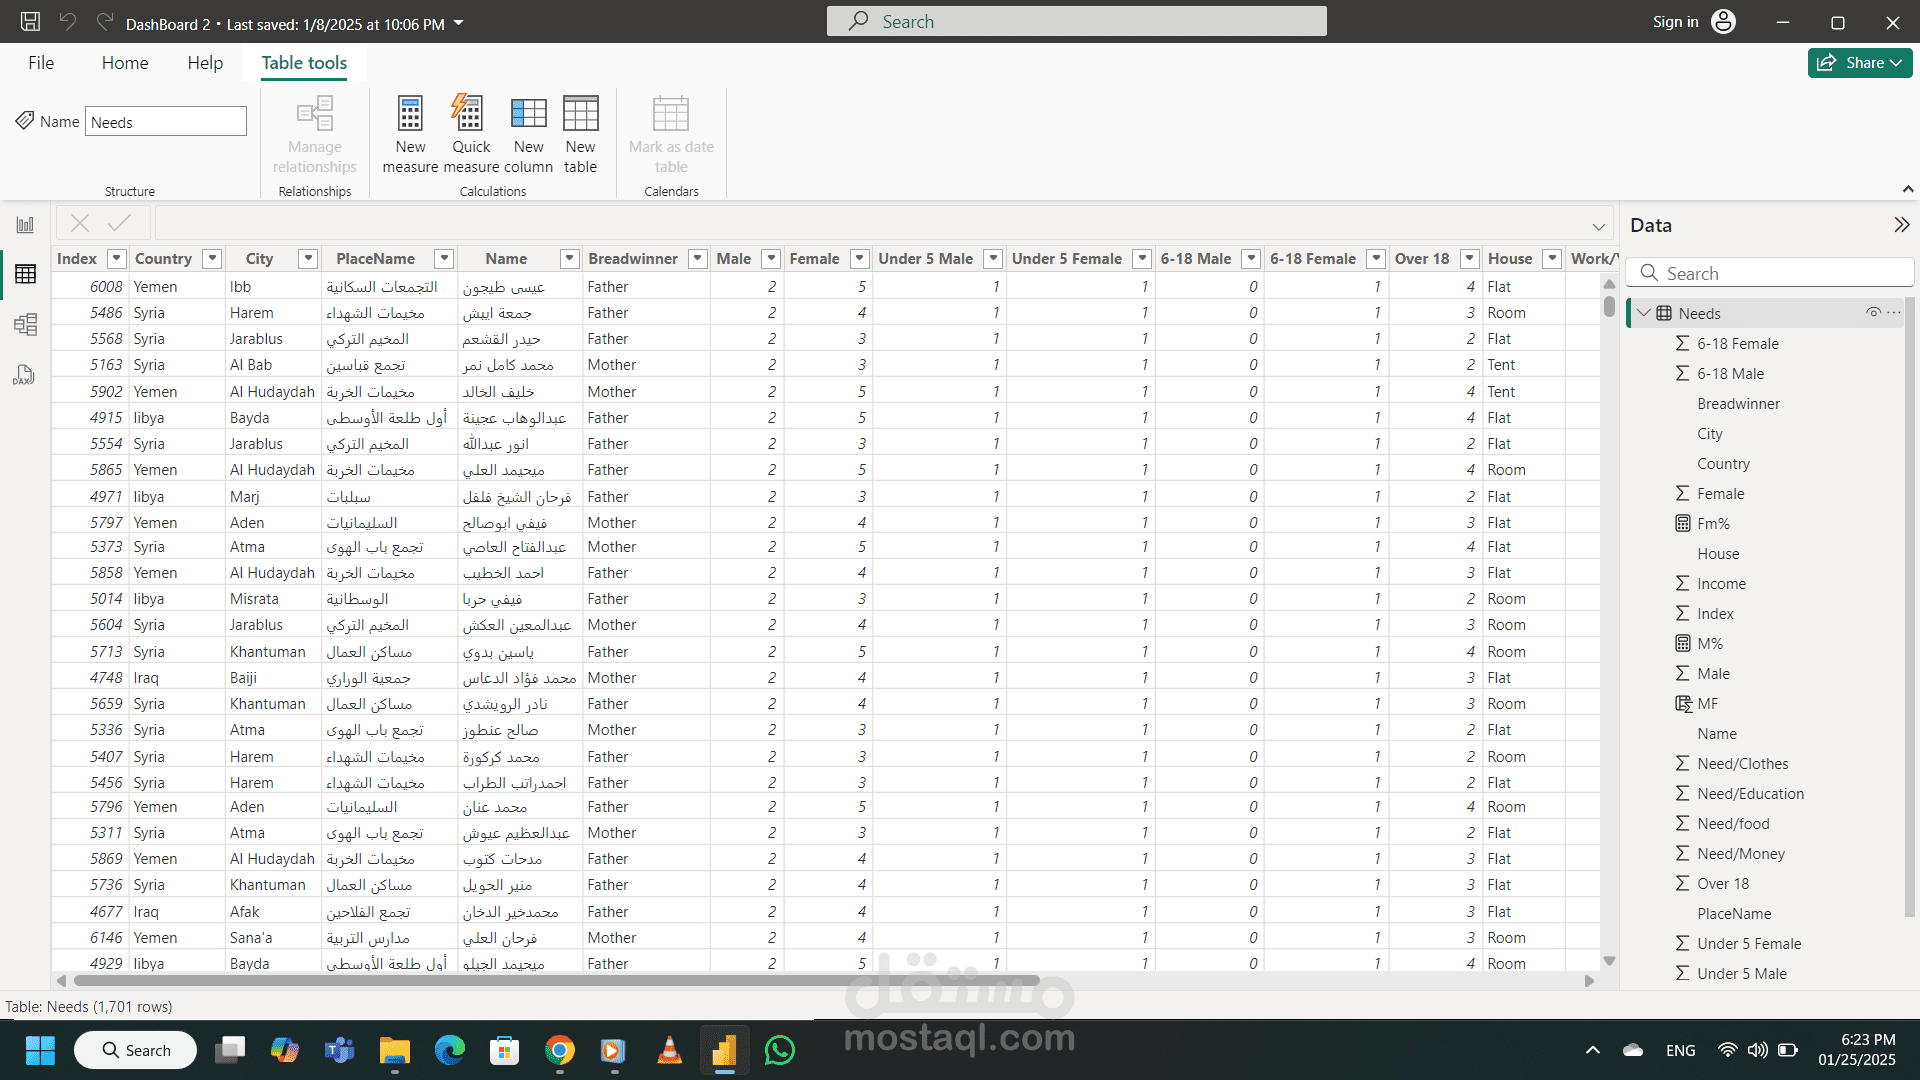Cancel formula with the X button
The width and height of the screenshot is (1920, 1080).
pyautogui.click(x=80, y=223)
